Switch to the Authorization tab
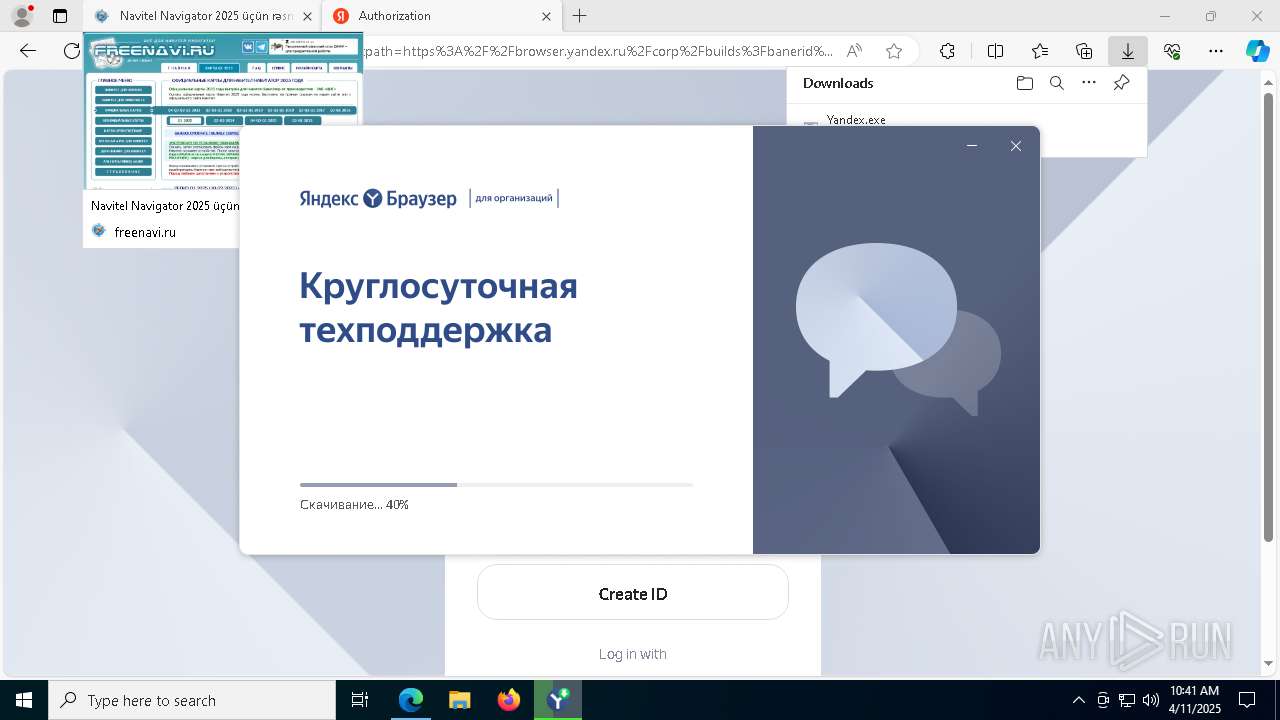The width and height of the screenshot is (1280, 720). click(x=441, y=16)
